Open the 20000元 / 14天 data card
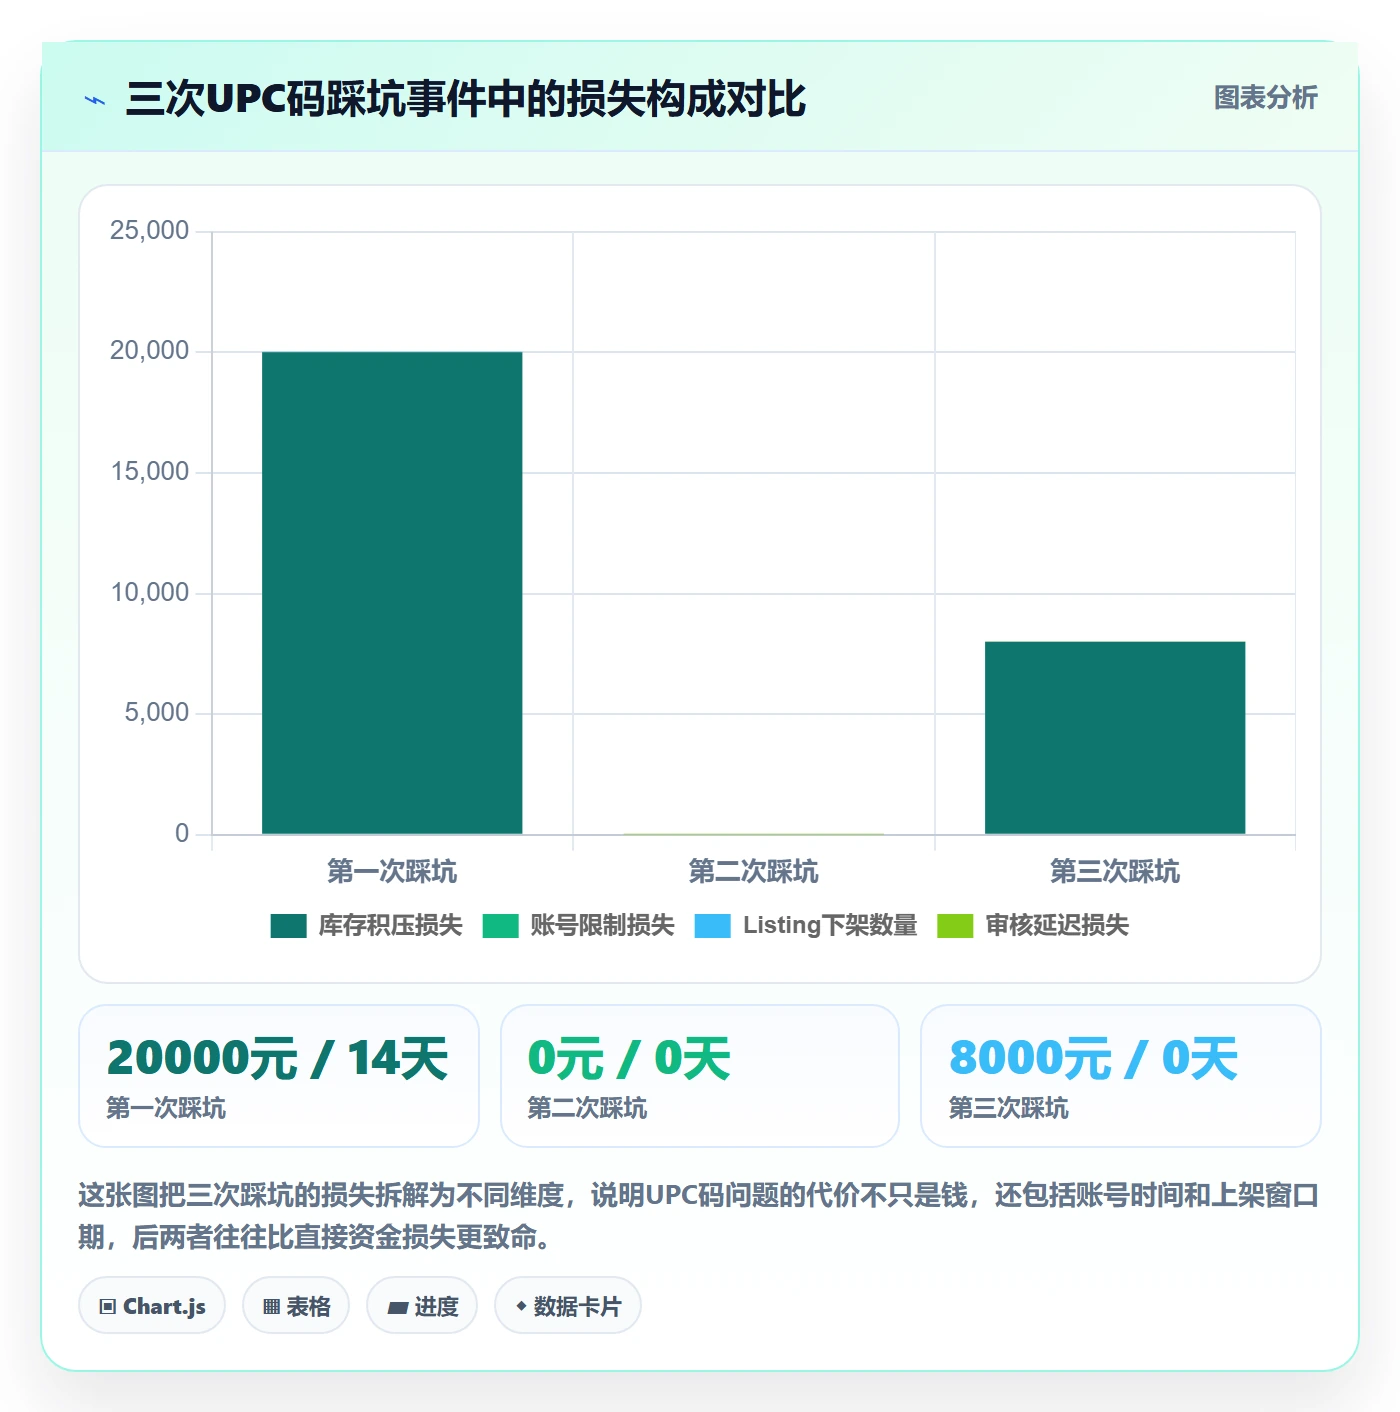 (x=279, y=1076)
